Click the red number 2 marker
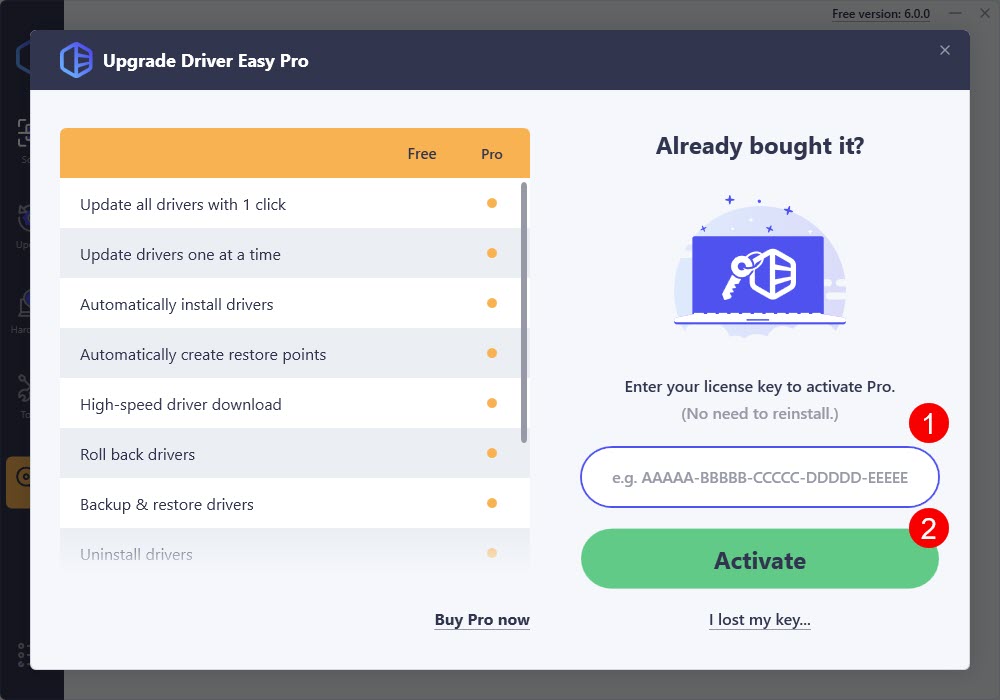The width and height of the screenshot is (1000, 700). pos(928,527)
